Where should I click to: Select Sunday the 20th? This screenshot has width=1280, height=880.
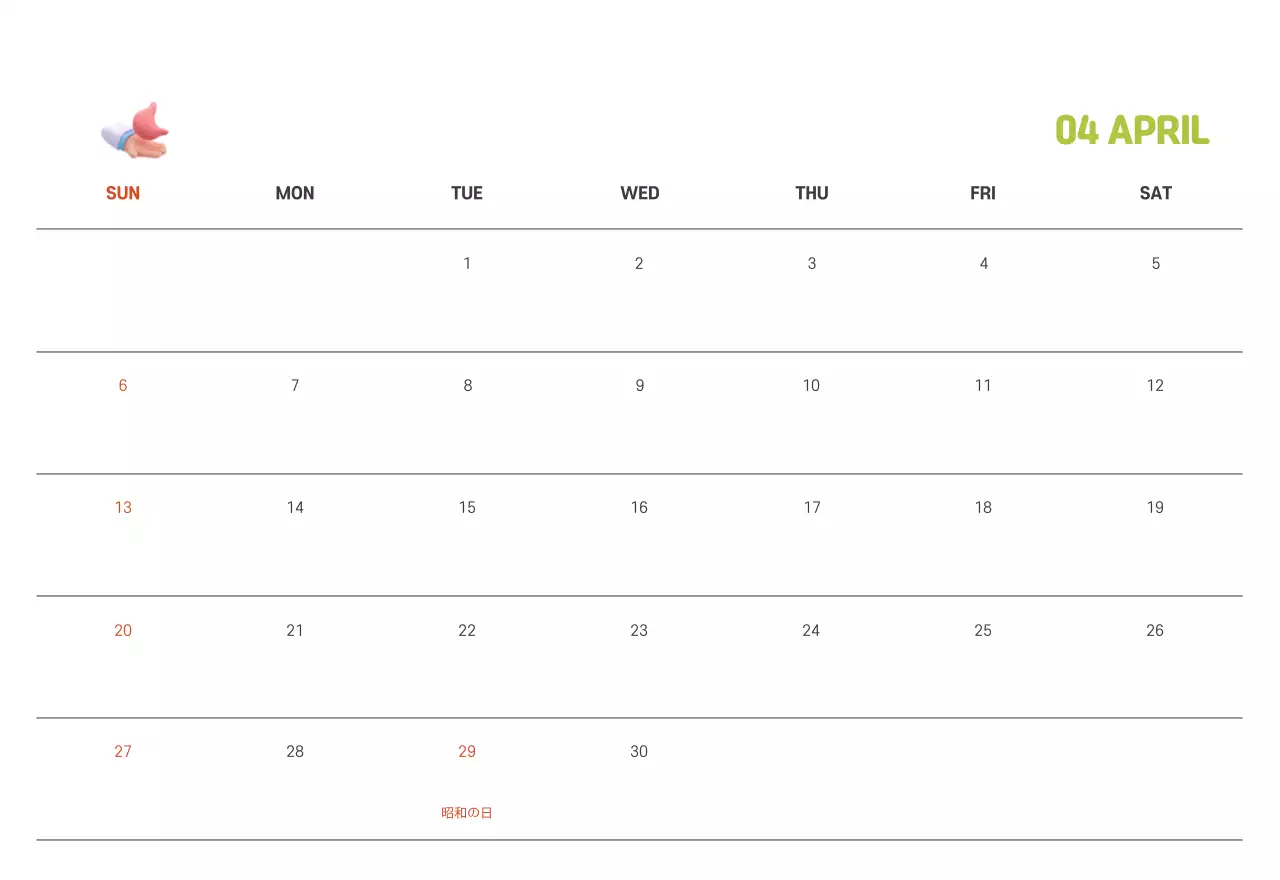click(123, 631)
